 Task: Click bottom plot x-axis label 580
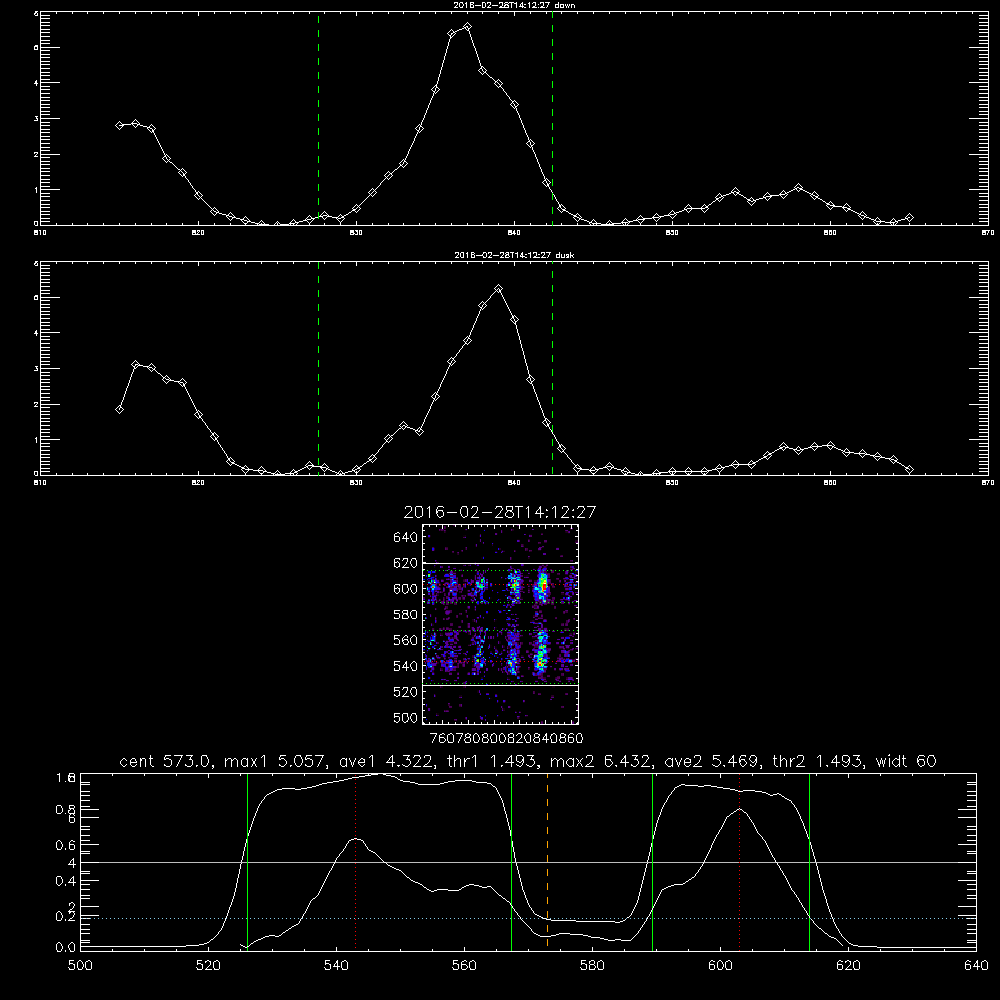click(592, 966)
